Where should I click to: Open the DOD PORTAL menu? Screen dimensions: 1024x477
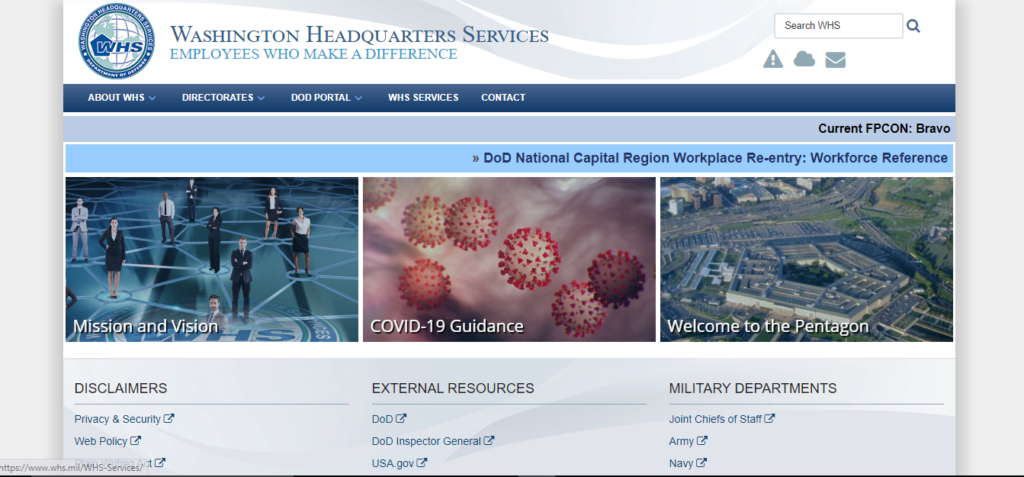point(321,97)
